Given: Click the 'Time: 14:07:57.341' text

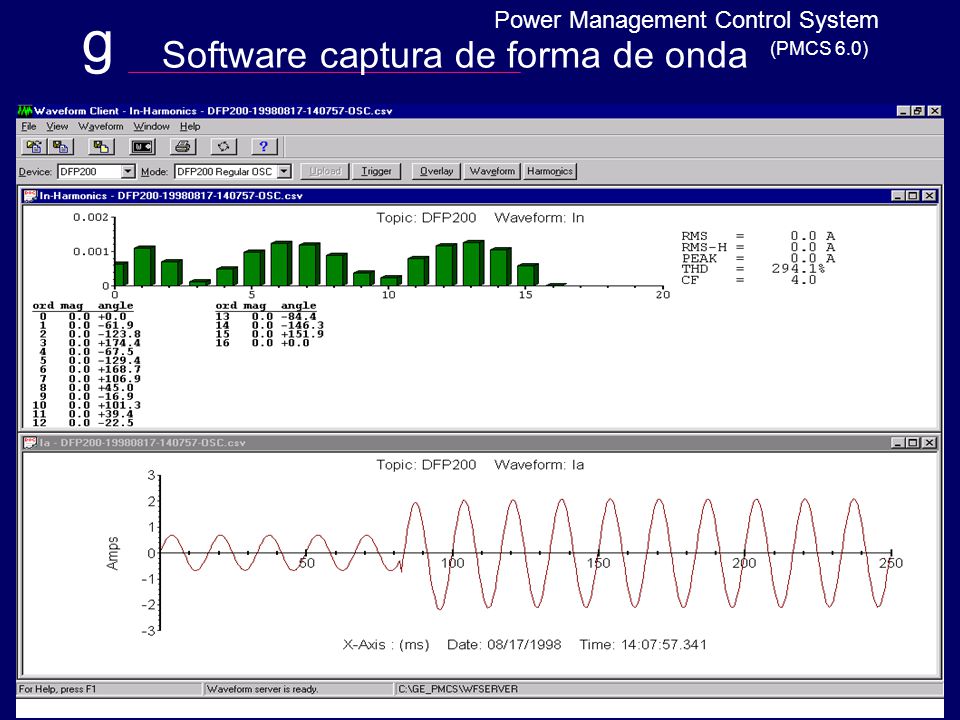Looking at the screenshot, I should (x=643, y=645).
